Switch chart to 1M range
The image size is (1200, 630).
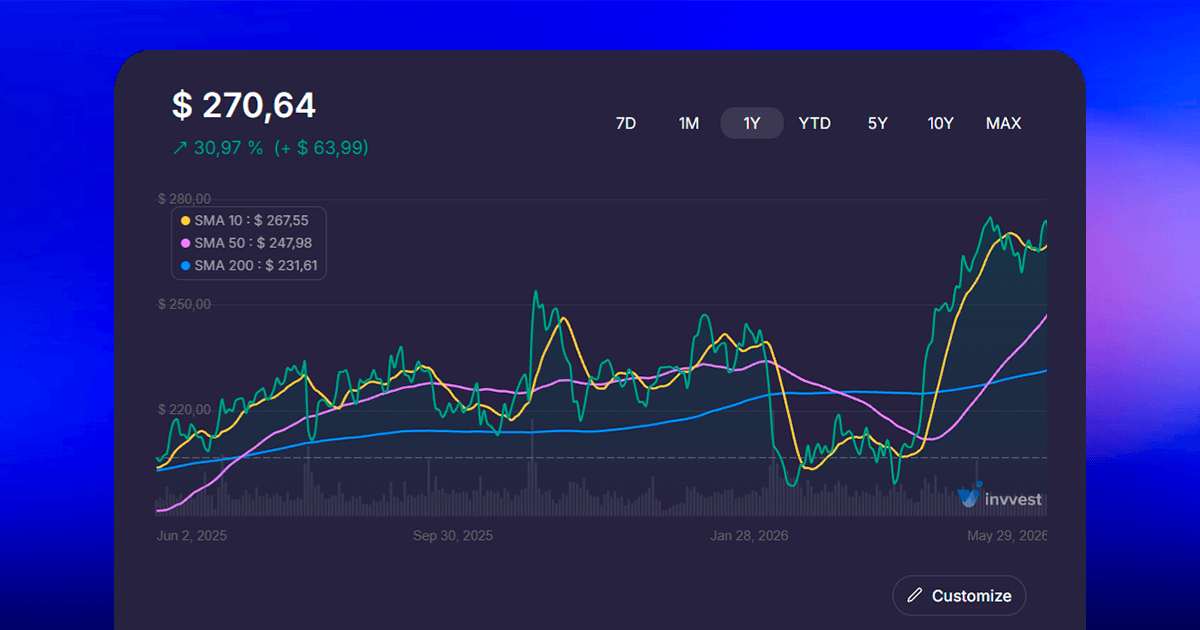[x=689, y=124]
